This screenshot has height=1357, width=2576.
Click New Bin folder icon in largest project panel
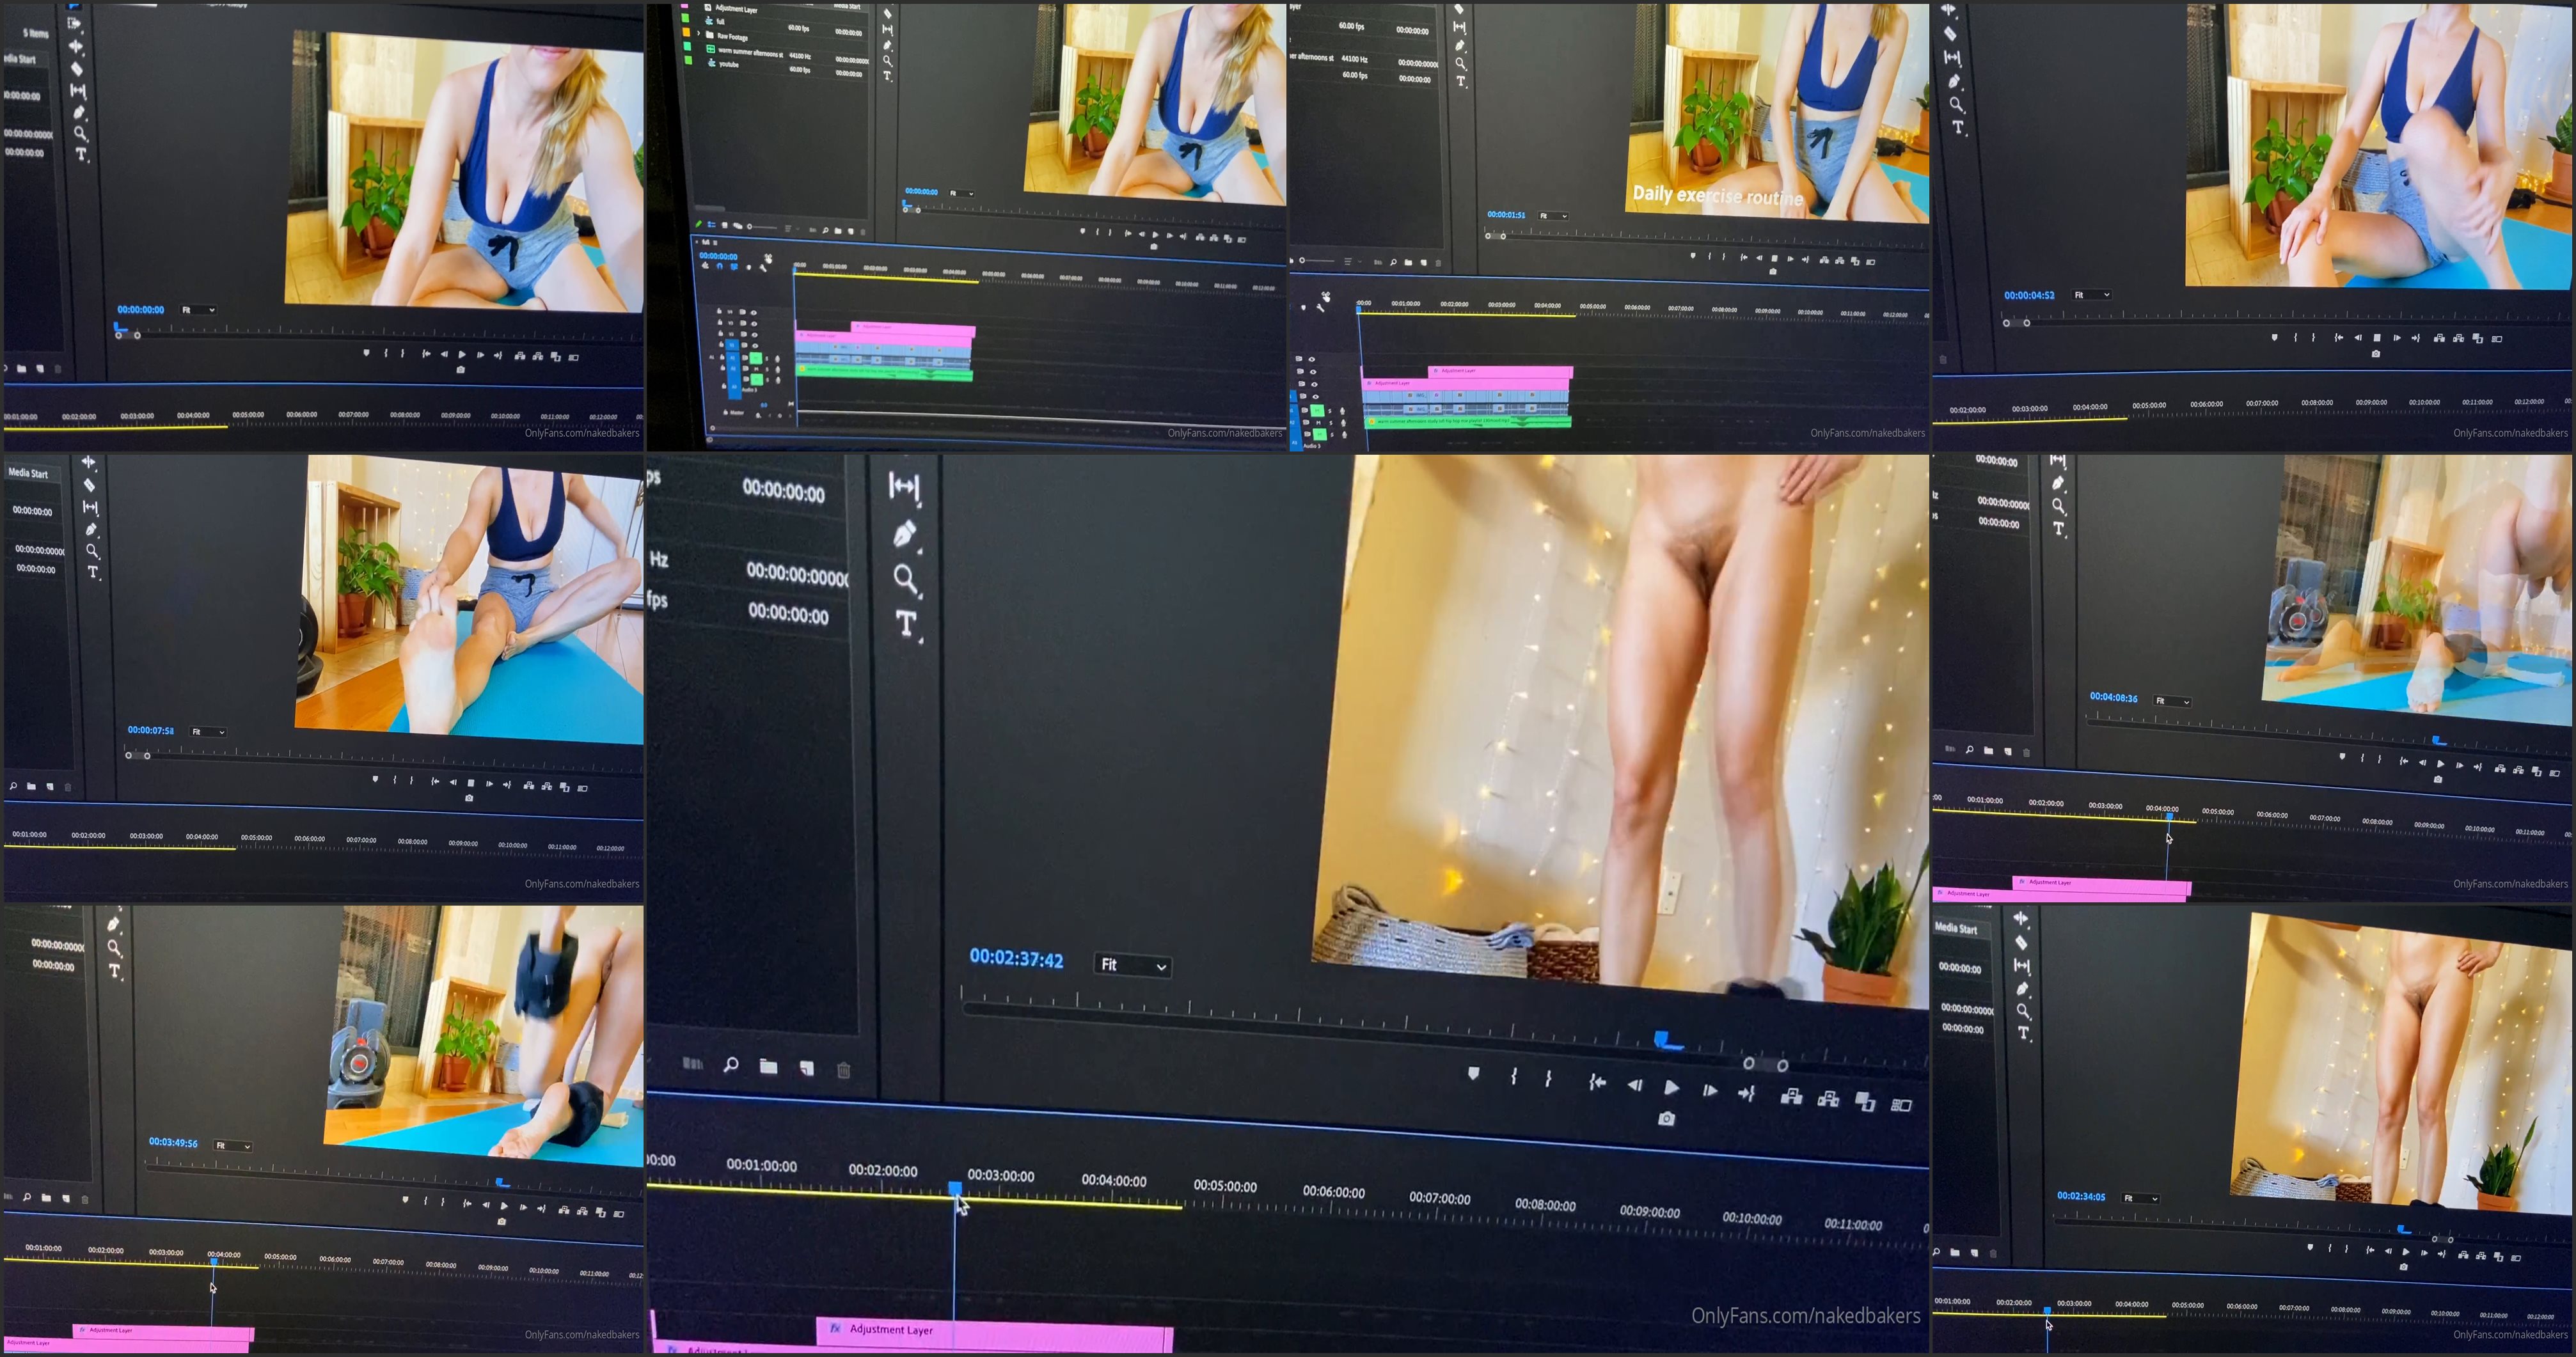[x=768, y=1067]
